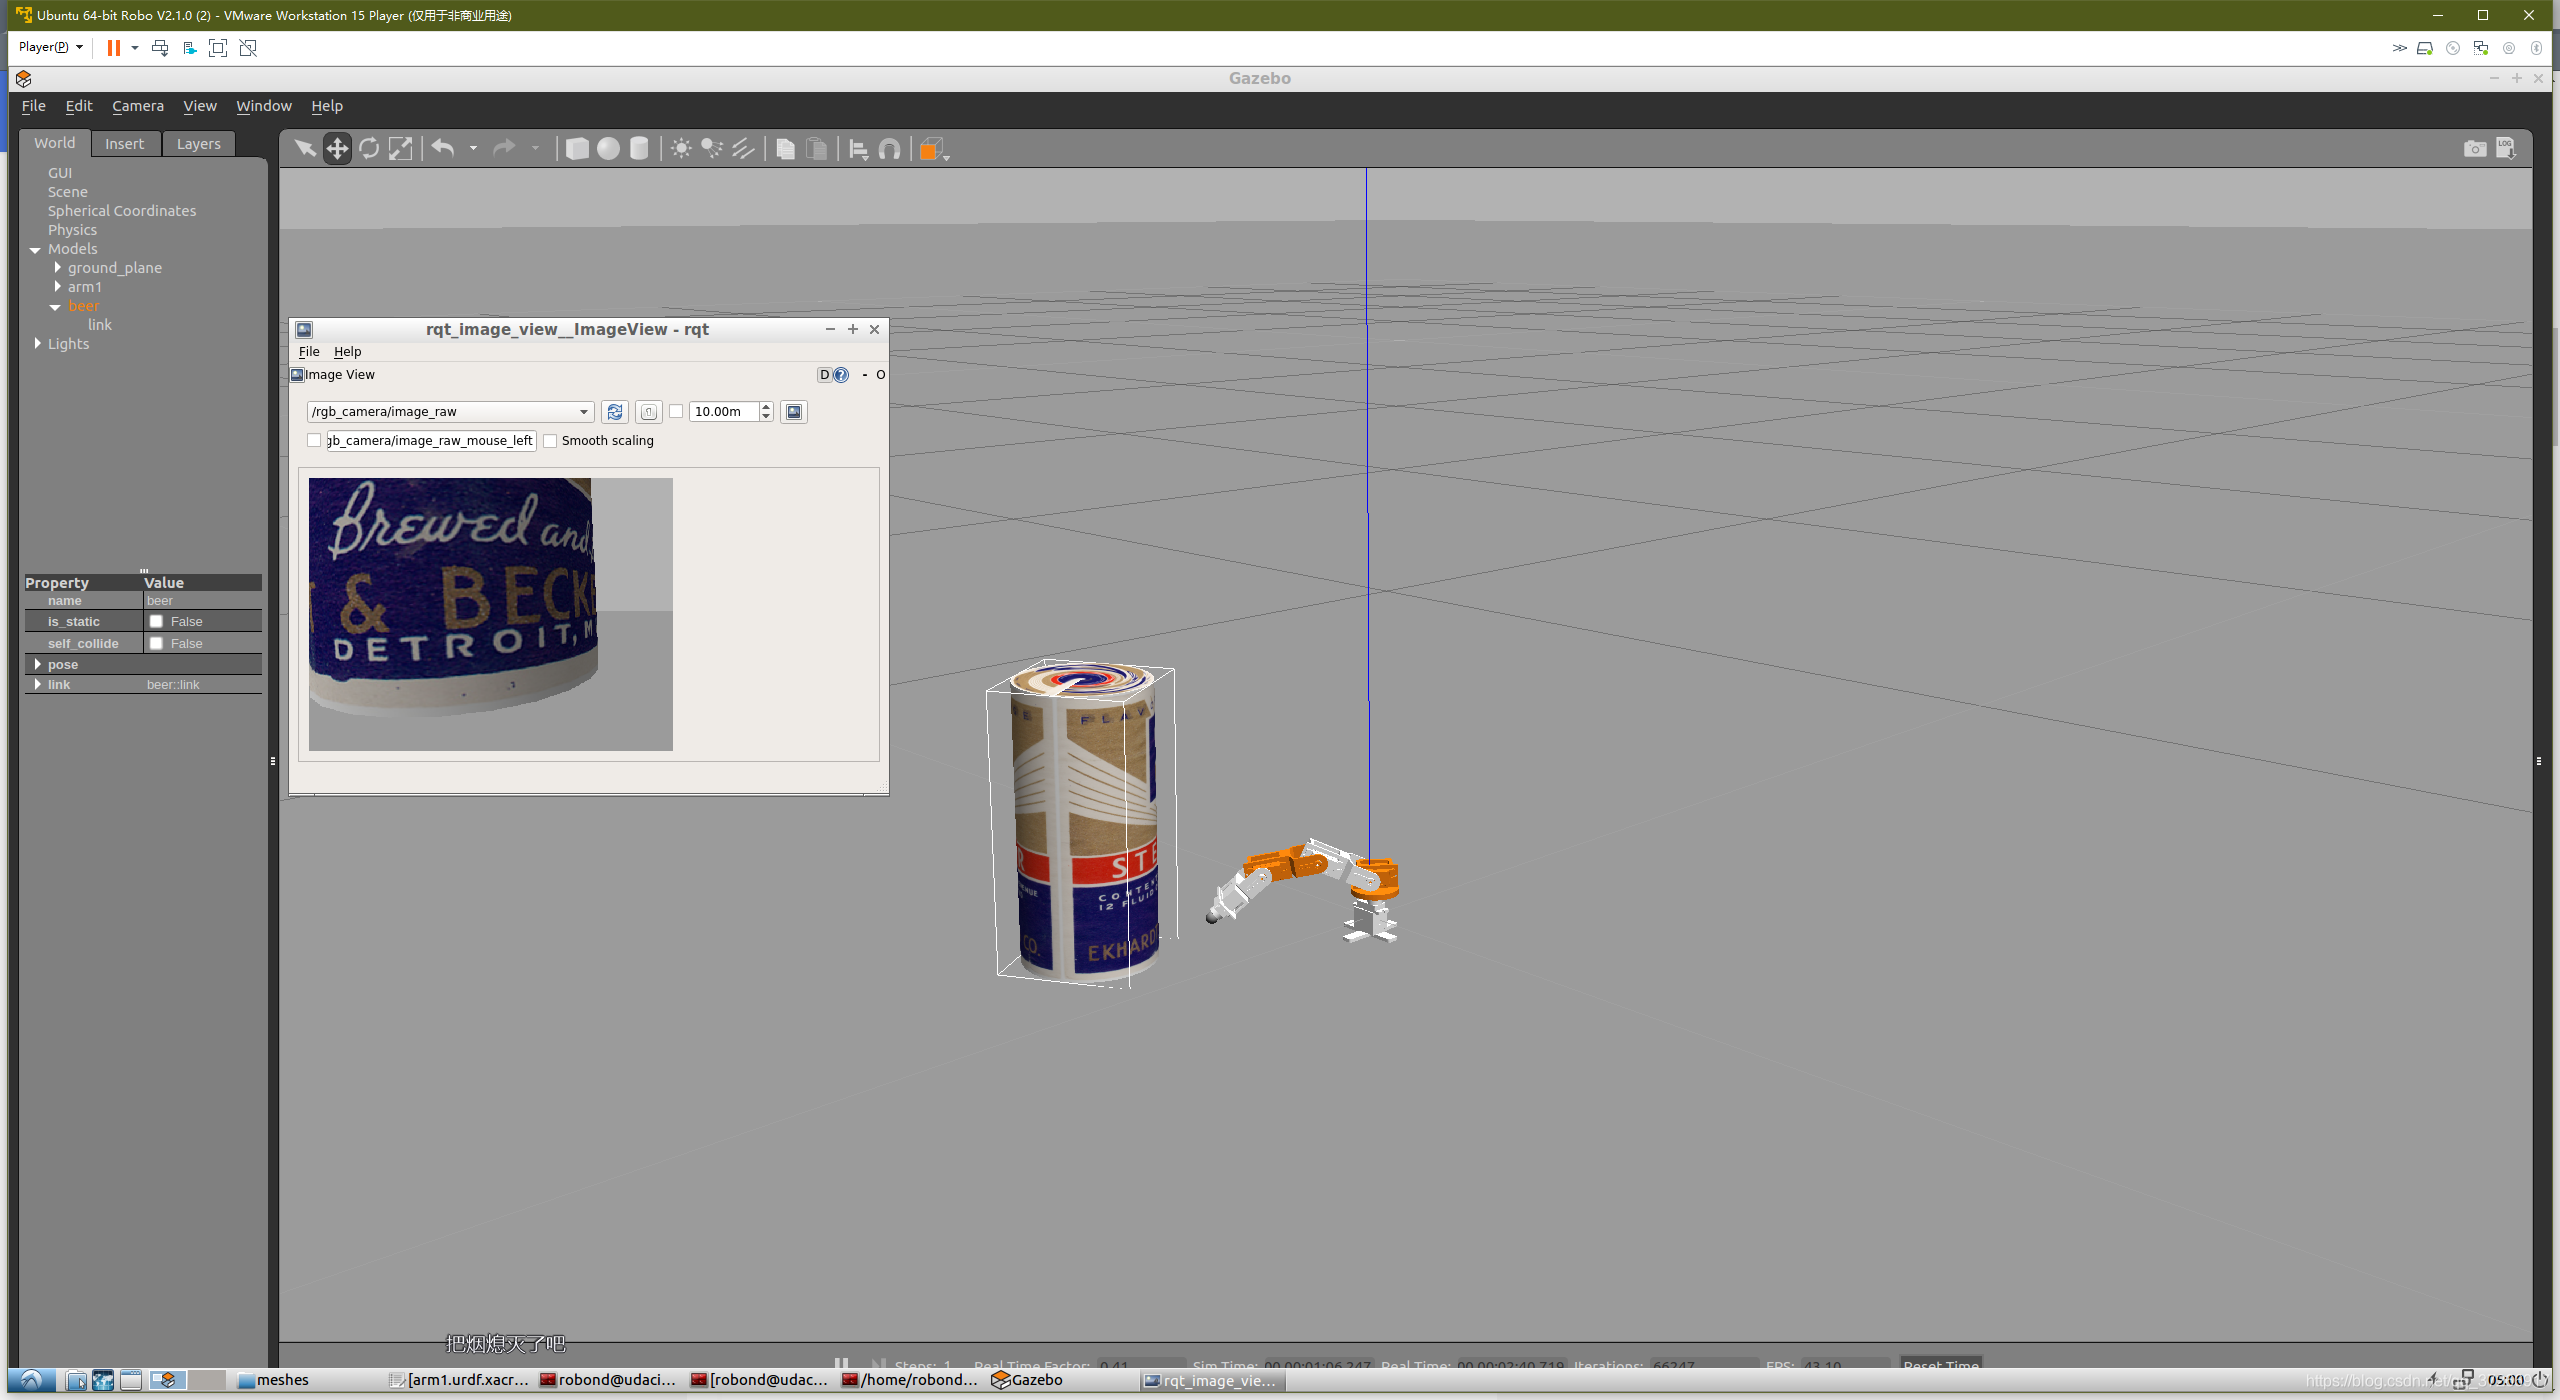Screen dimensions: 2560x1400
Task: Enable Smooth scaling checkbox
Action: pos(550,441)
